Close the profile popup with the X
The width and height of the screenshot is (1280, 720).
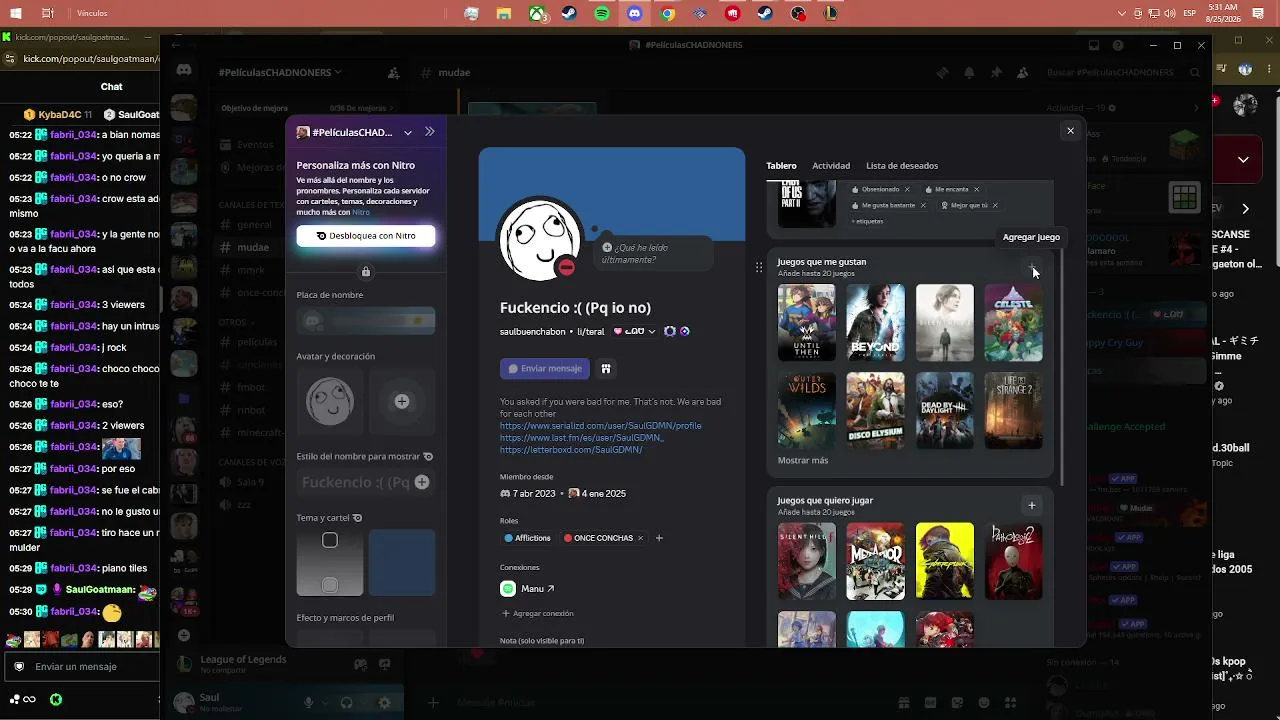[x=1070, y=131]
